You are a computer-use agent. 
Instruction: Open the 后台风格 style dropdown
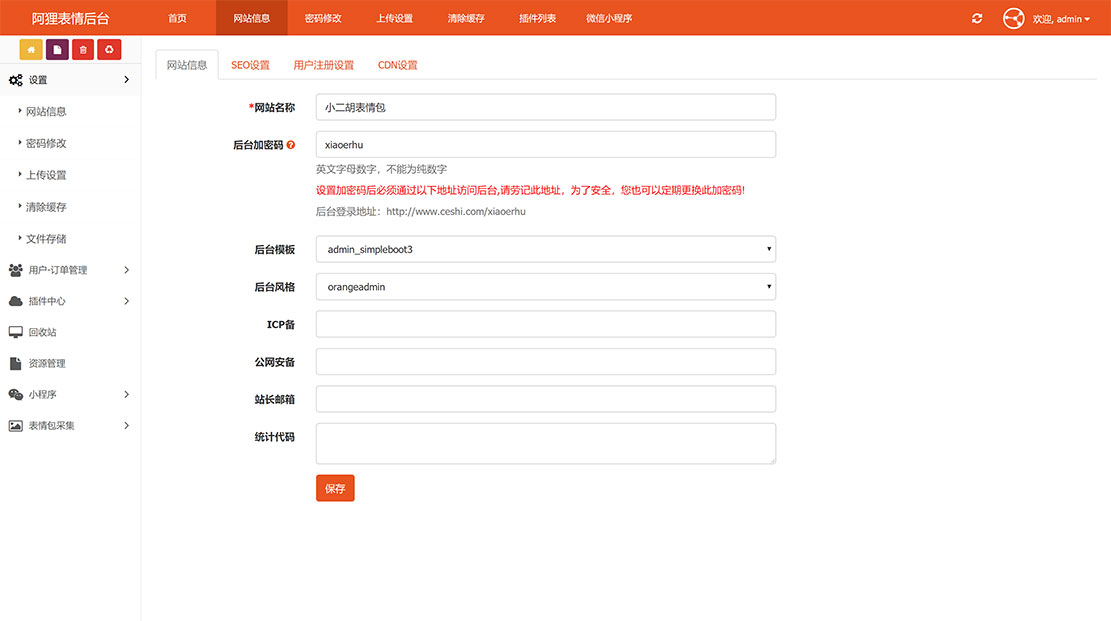pos(545,286)
